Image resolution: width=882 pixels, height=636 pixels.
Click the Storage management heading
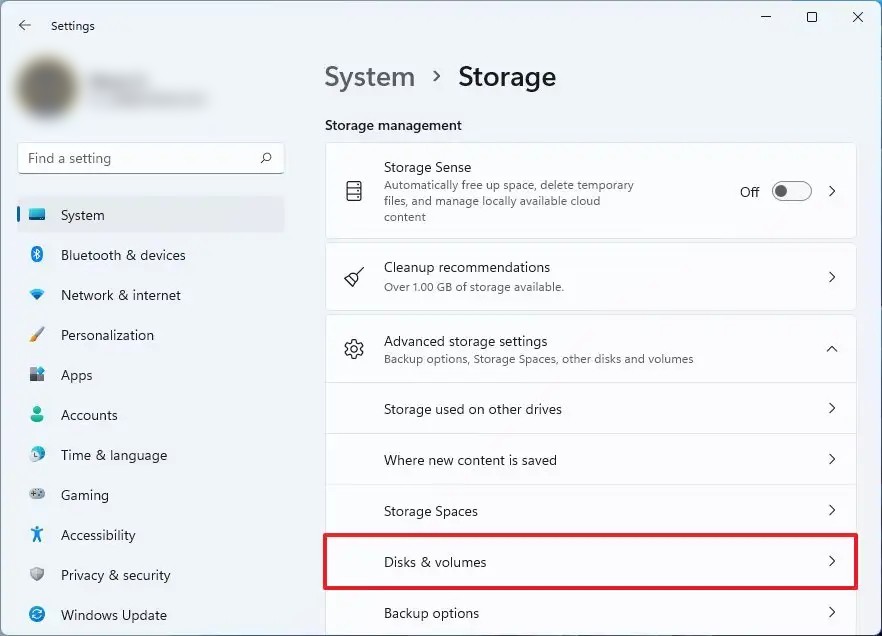tap(393, 125)
